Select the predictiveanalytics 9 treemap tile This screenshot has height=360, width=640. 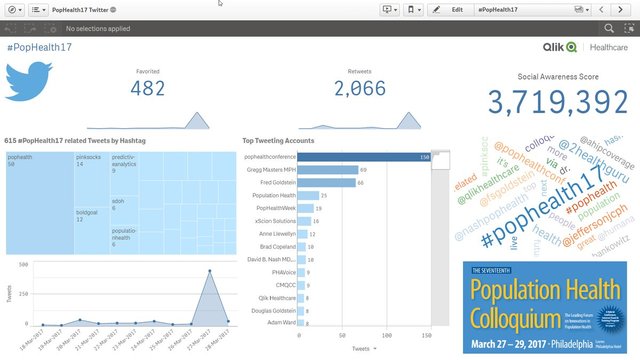(124, 175)
